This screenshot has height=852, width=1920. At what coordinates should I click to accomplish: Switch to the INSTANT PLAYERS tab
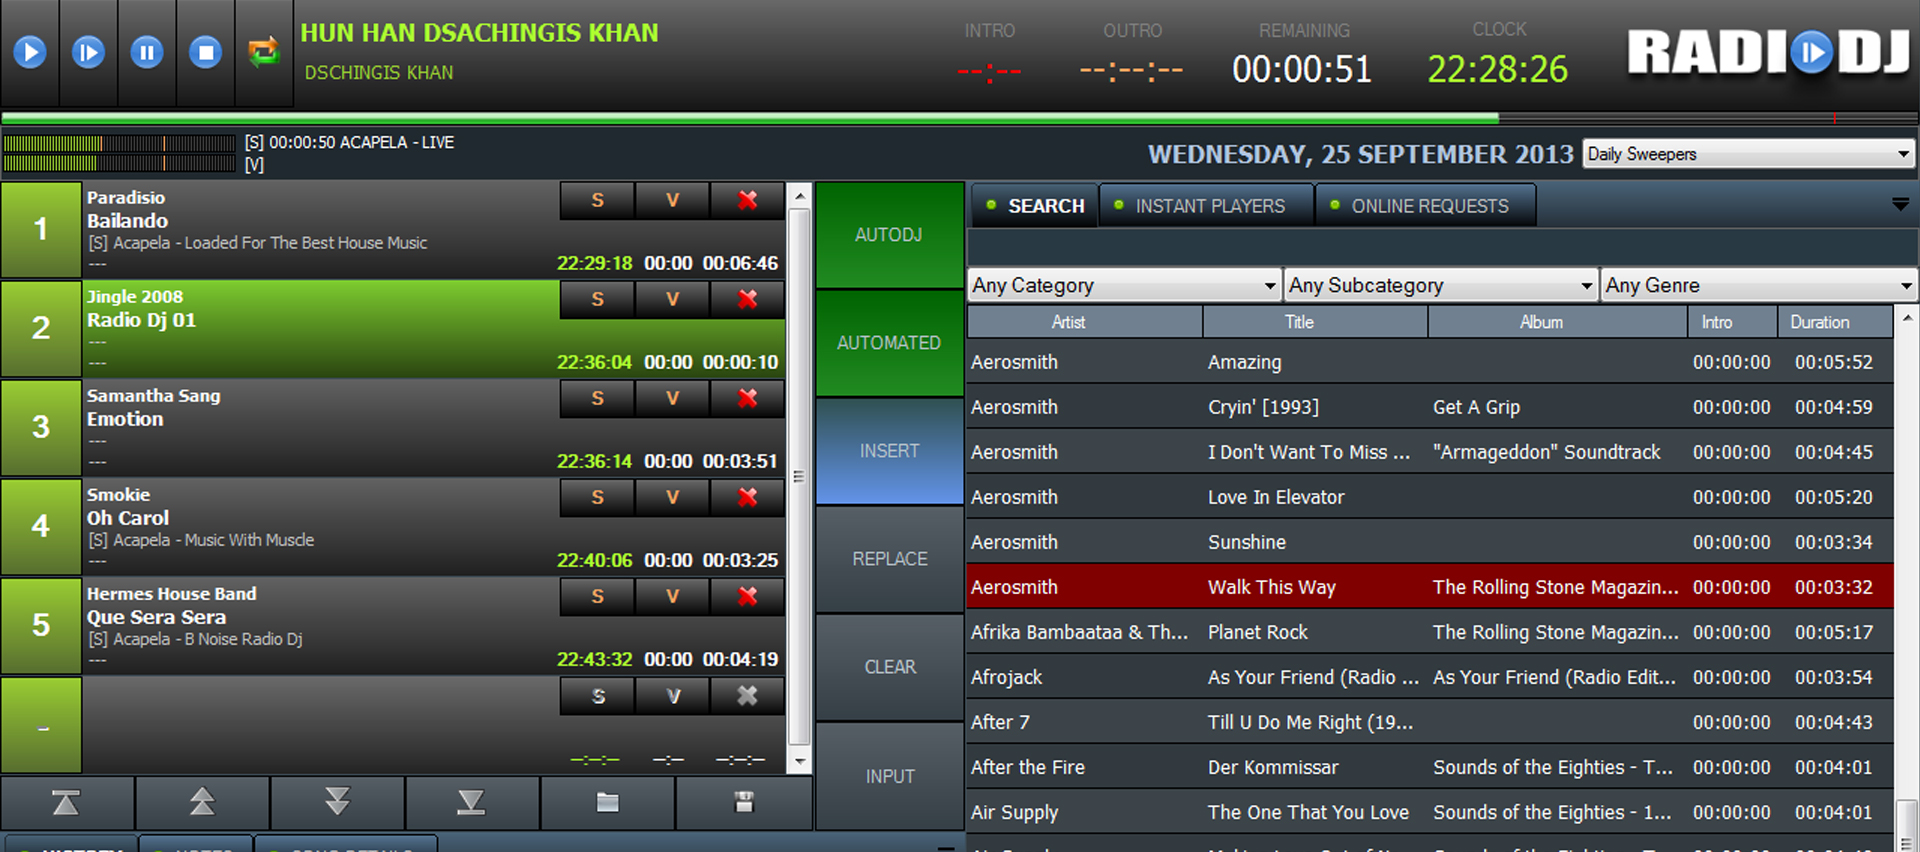(1206, 206)
